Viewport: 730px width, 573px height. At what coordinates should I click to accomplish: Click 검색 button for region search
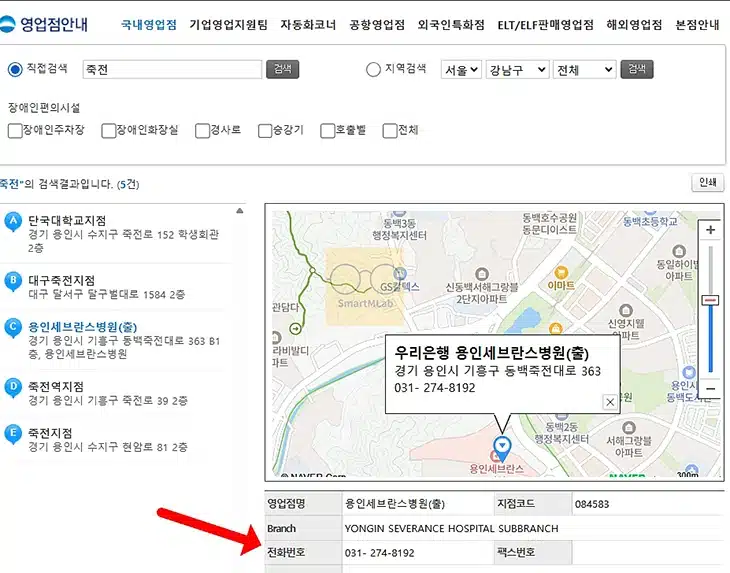[x=637, y=69]
